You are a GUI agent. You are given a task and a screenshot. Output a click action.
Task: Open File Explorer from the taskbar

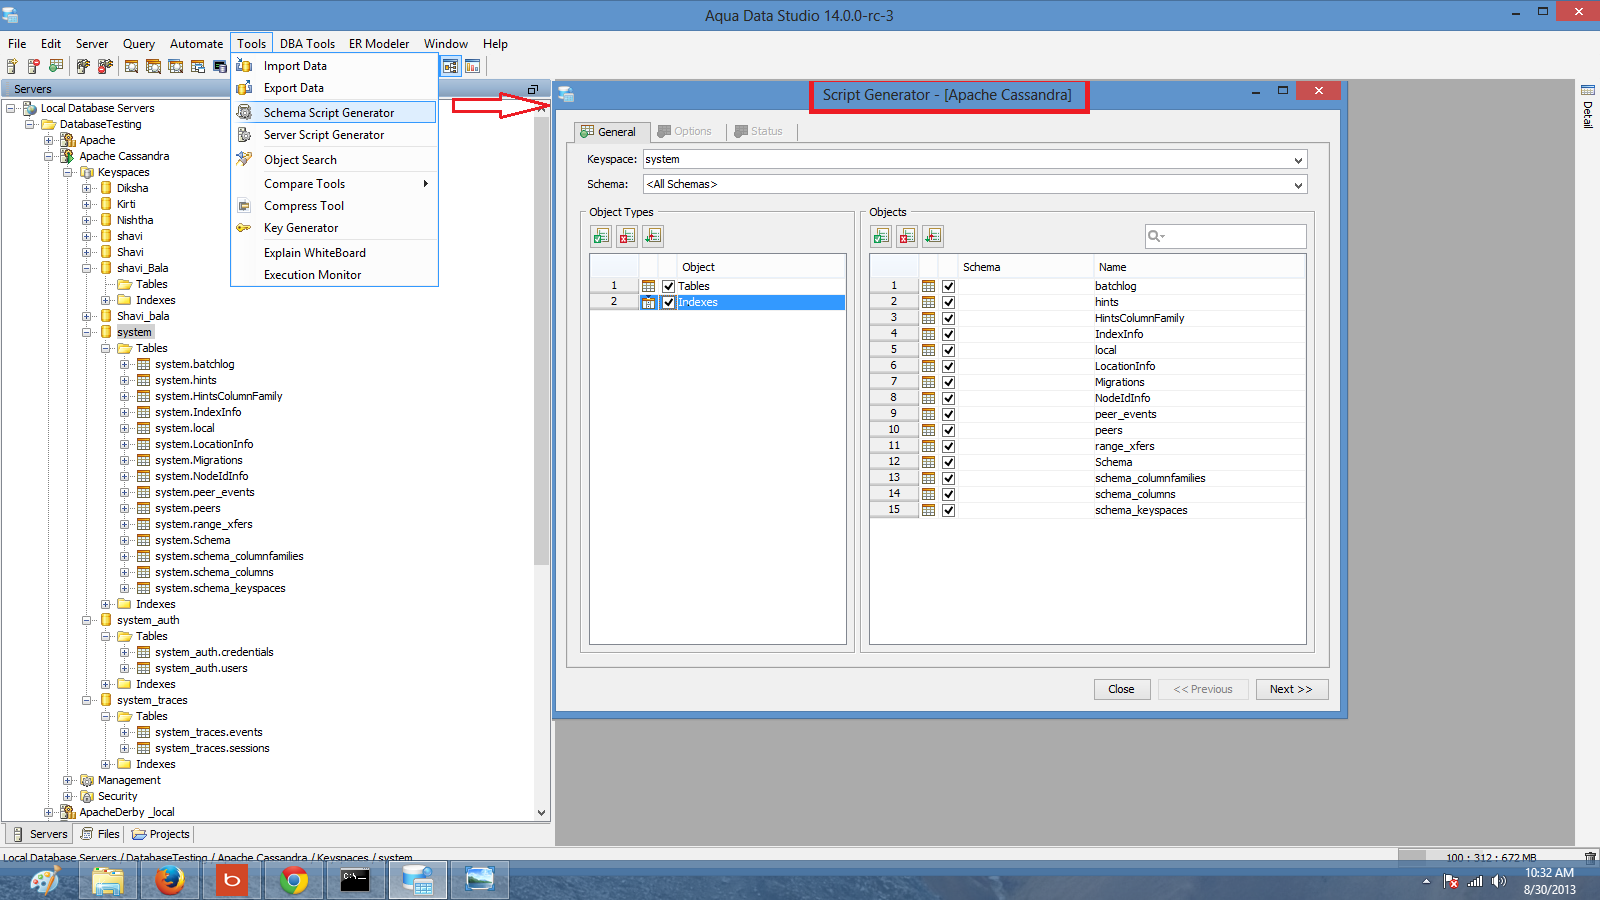pos(108,880)
